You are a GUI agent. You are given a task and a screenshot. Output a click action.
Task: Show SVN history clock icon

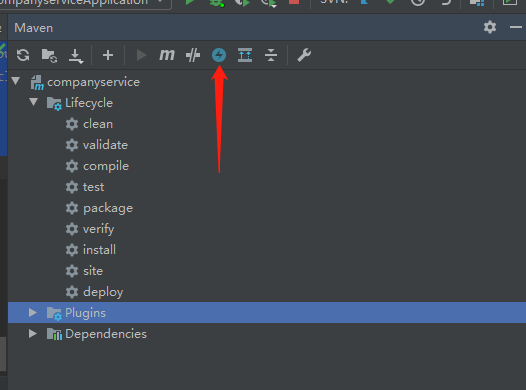tap(418, 2)
